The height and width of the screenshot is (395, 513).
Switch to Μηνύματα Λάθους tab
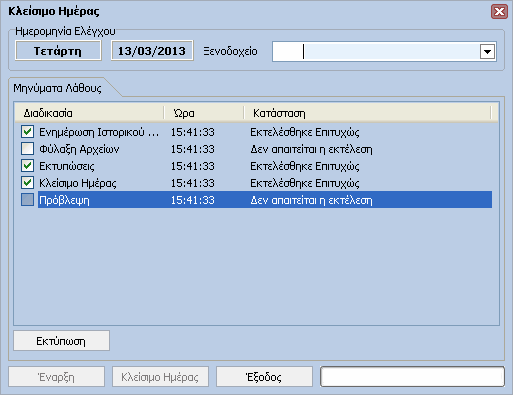(57, 88)
